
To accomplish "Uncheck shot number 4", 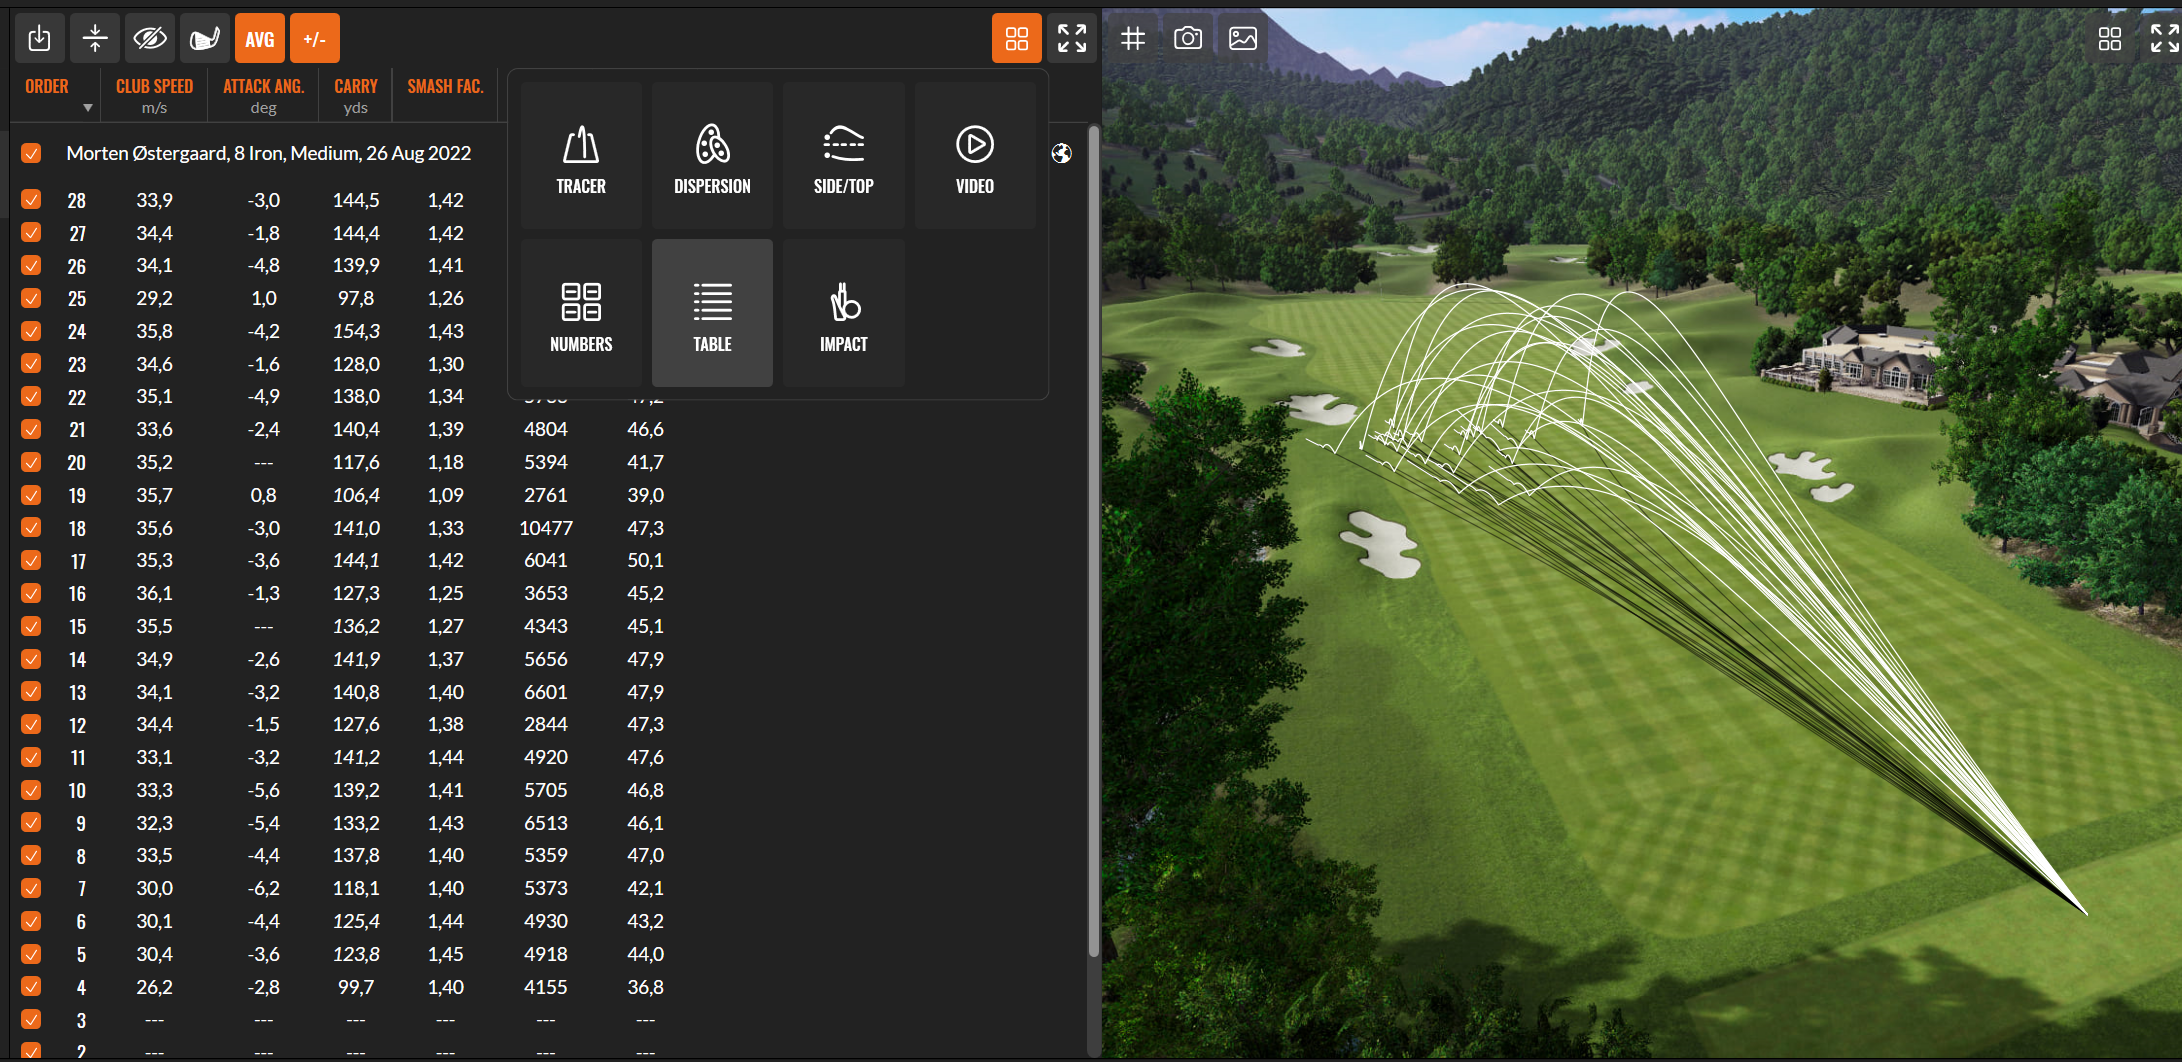I will click(x=31, y=987).
